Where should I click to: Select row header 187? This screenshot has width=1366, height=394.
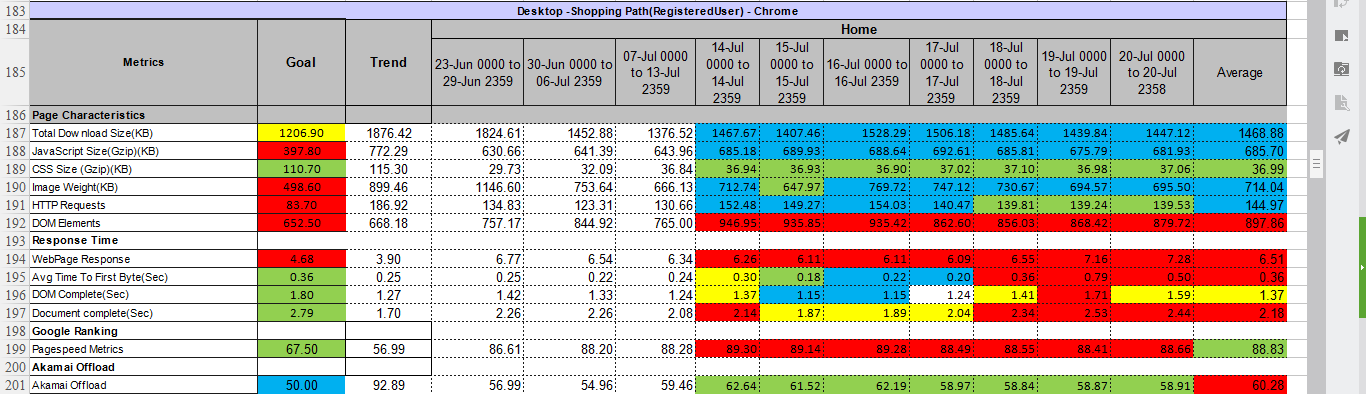14,133
